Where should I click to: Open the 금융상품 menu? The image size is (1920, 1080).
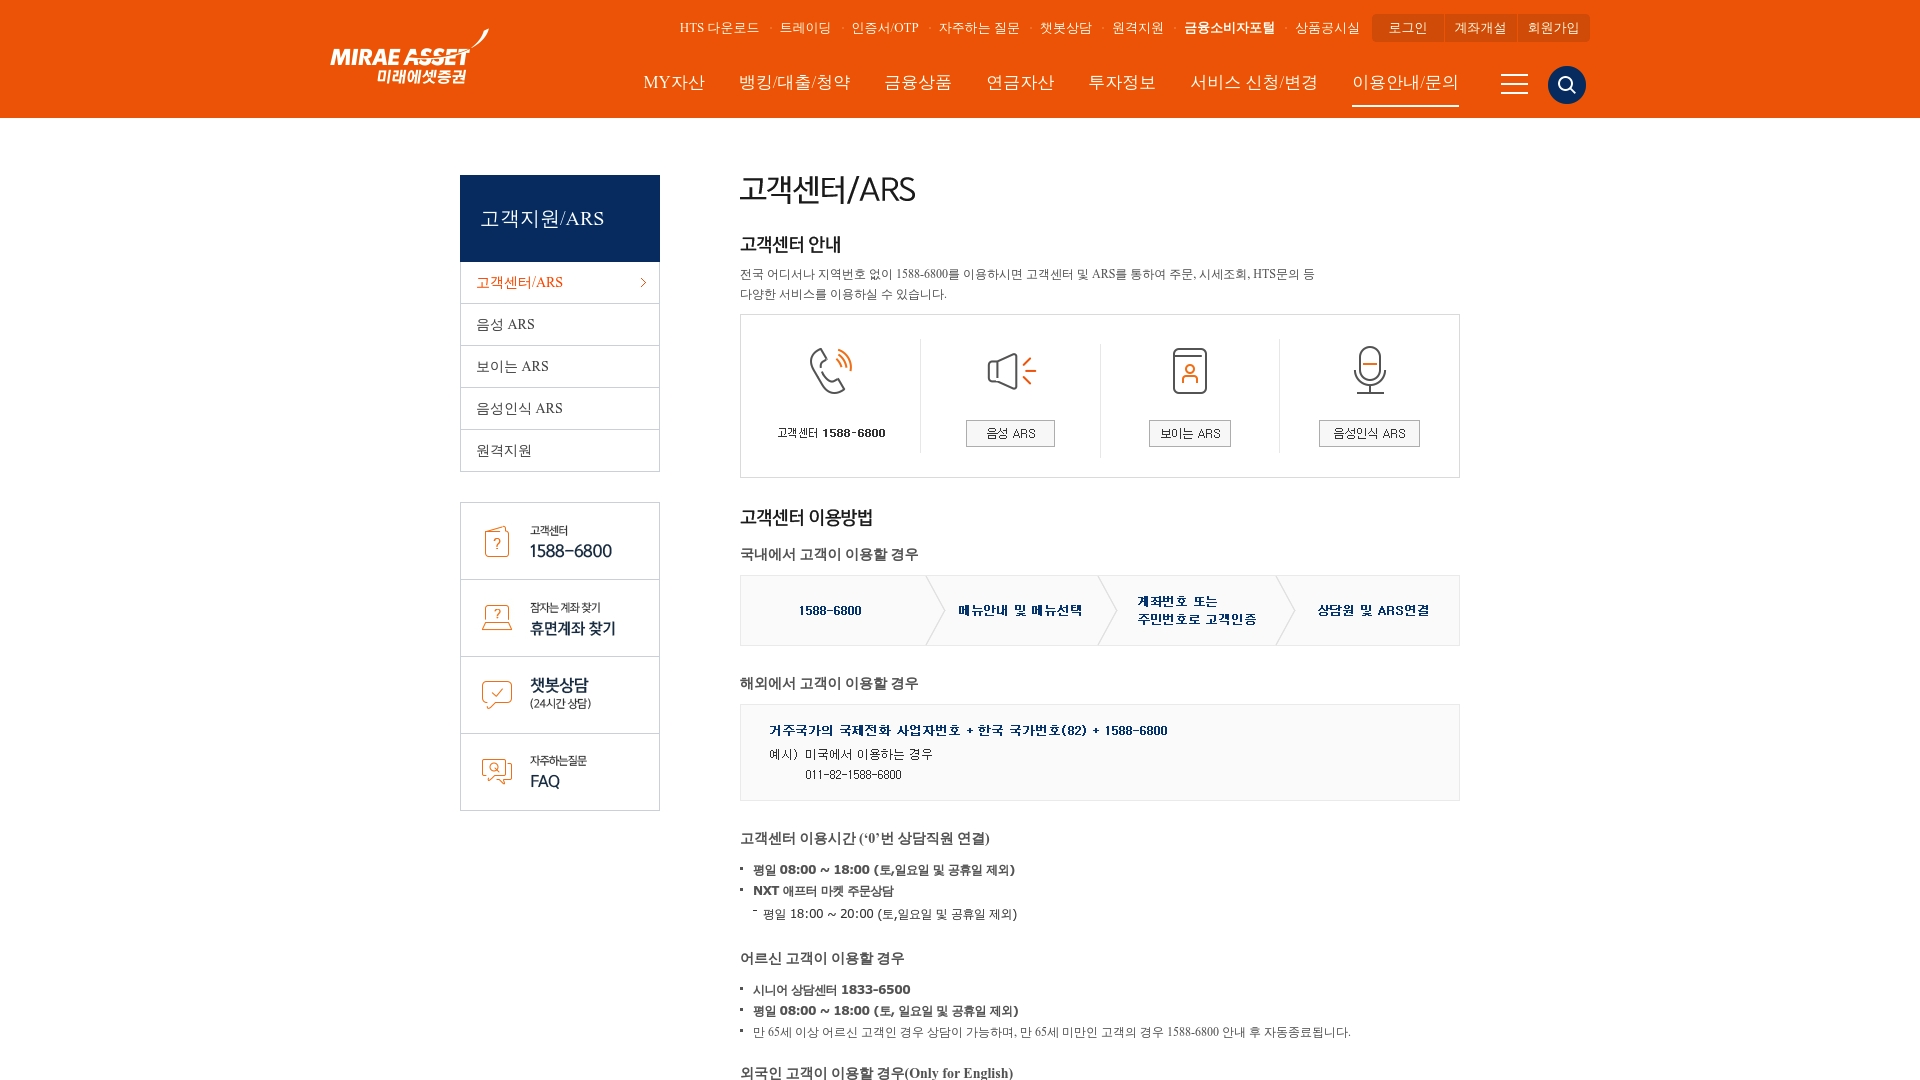[917, 83]
